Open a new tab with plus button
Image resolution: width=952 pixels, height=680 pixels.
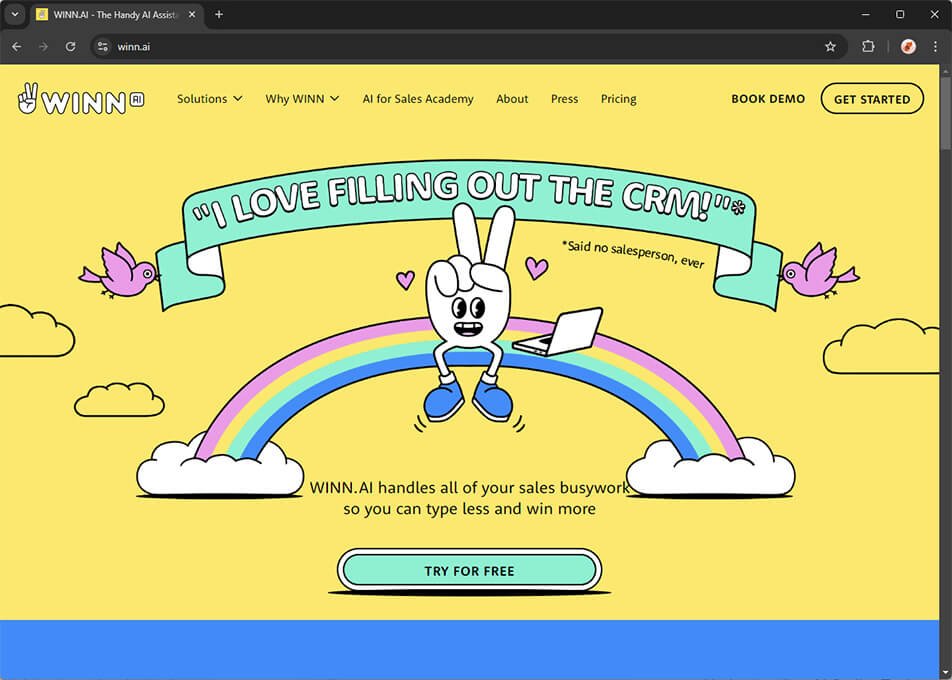pyautogui.click(x=219, y=15)
